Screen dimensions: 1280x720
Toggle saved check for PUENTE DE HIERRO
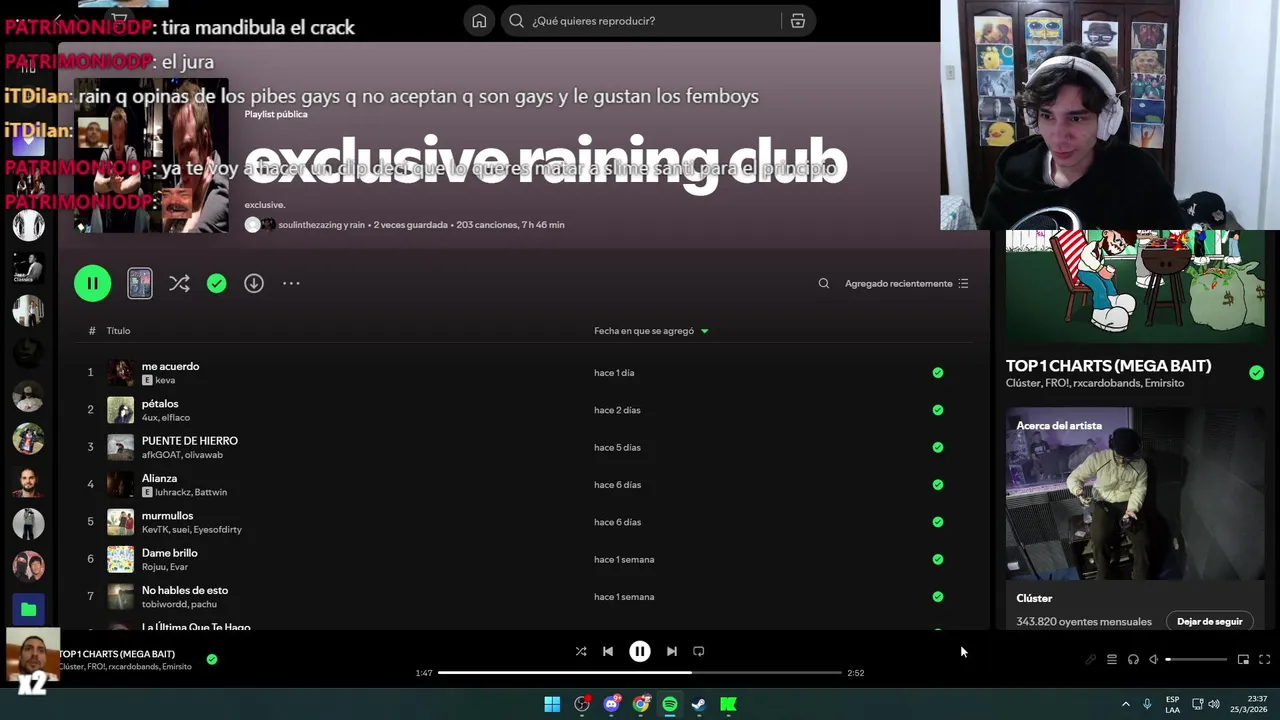[x=938, y=447]
